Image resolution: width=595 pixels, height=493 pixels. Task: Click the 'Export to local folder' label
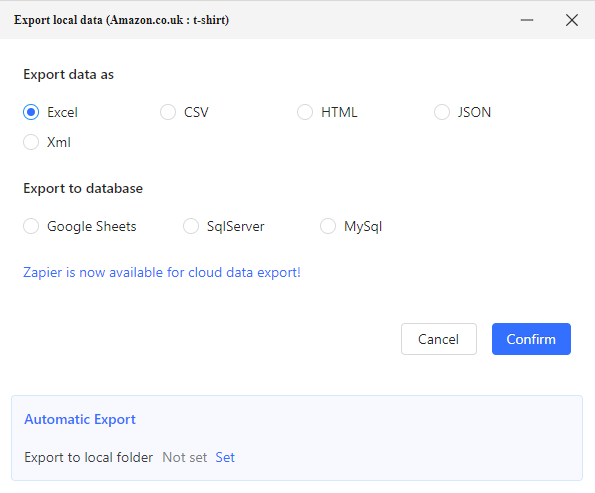click(x=89, y=457)
